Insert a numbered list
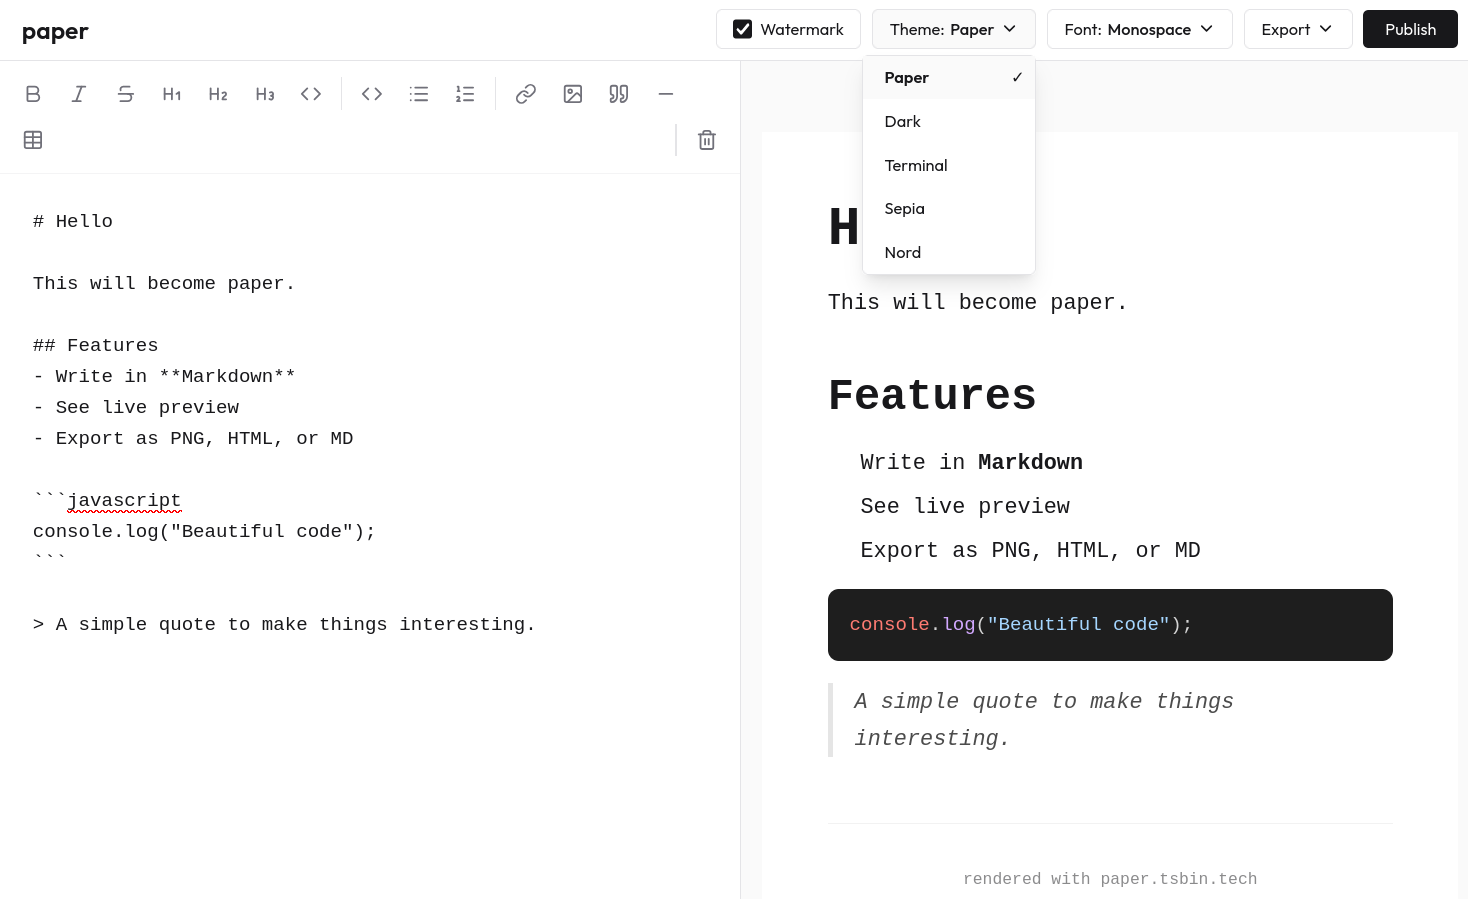Image resolution: width=1468 pixels, height=899 pixels. [465, 94]
